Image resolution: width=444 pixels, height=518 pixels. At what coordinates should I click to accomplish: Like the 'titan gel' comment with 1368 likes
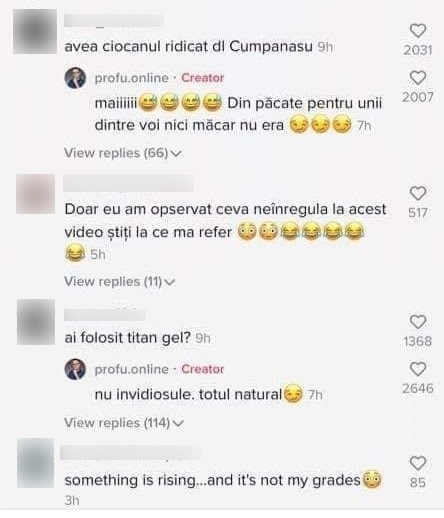[418, 322]
